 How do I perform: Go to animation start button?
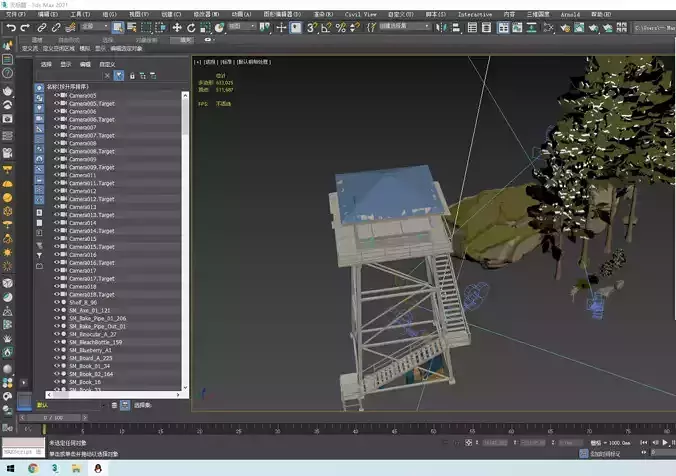pos(644,442)
